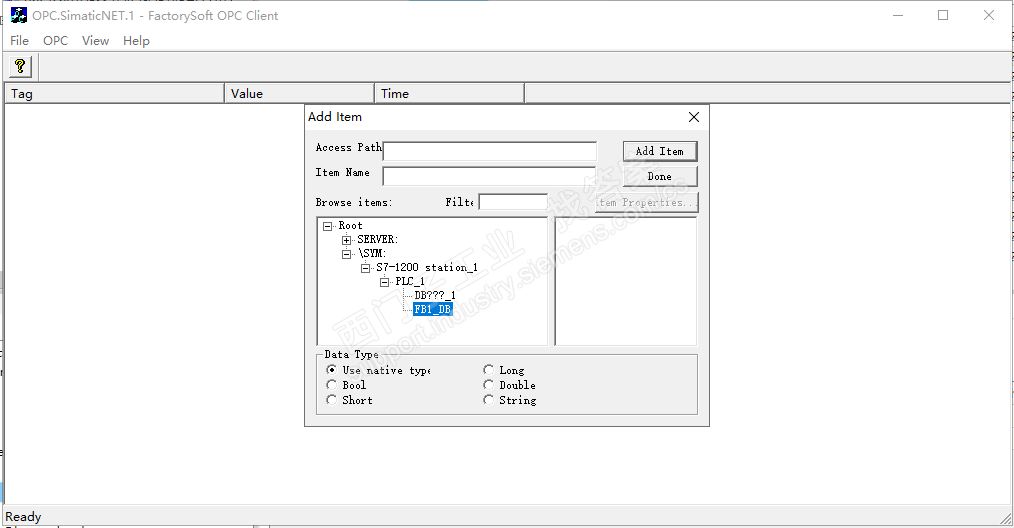Open the View menu
Image resolution: width=1014 pixels, height=528 pixels.
pyautogui.click(x=95, y=41)
